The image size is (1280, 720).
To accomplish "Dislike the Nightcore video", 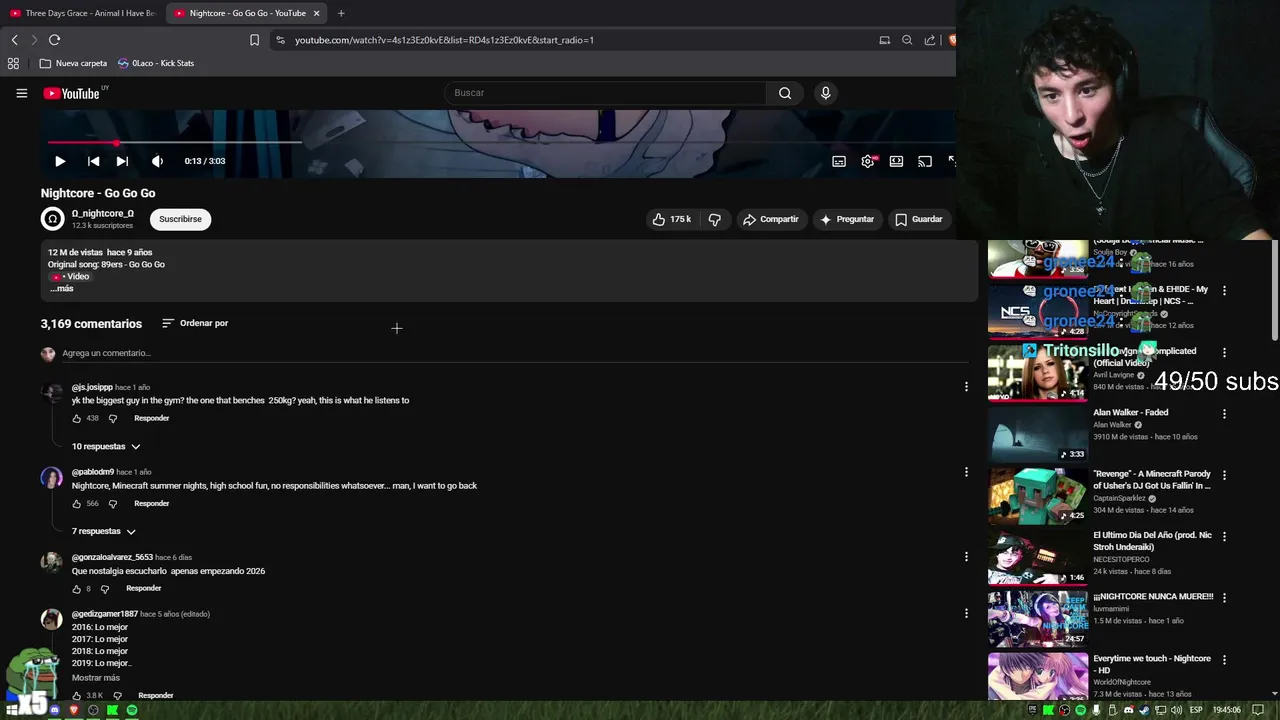I will [x=714, y=219].
